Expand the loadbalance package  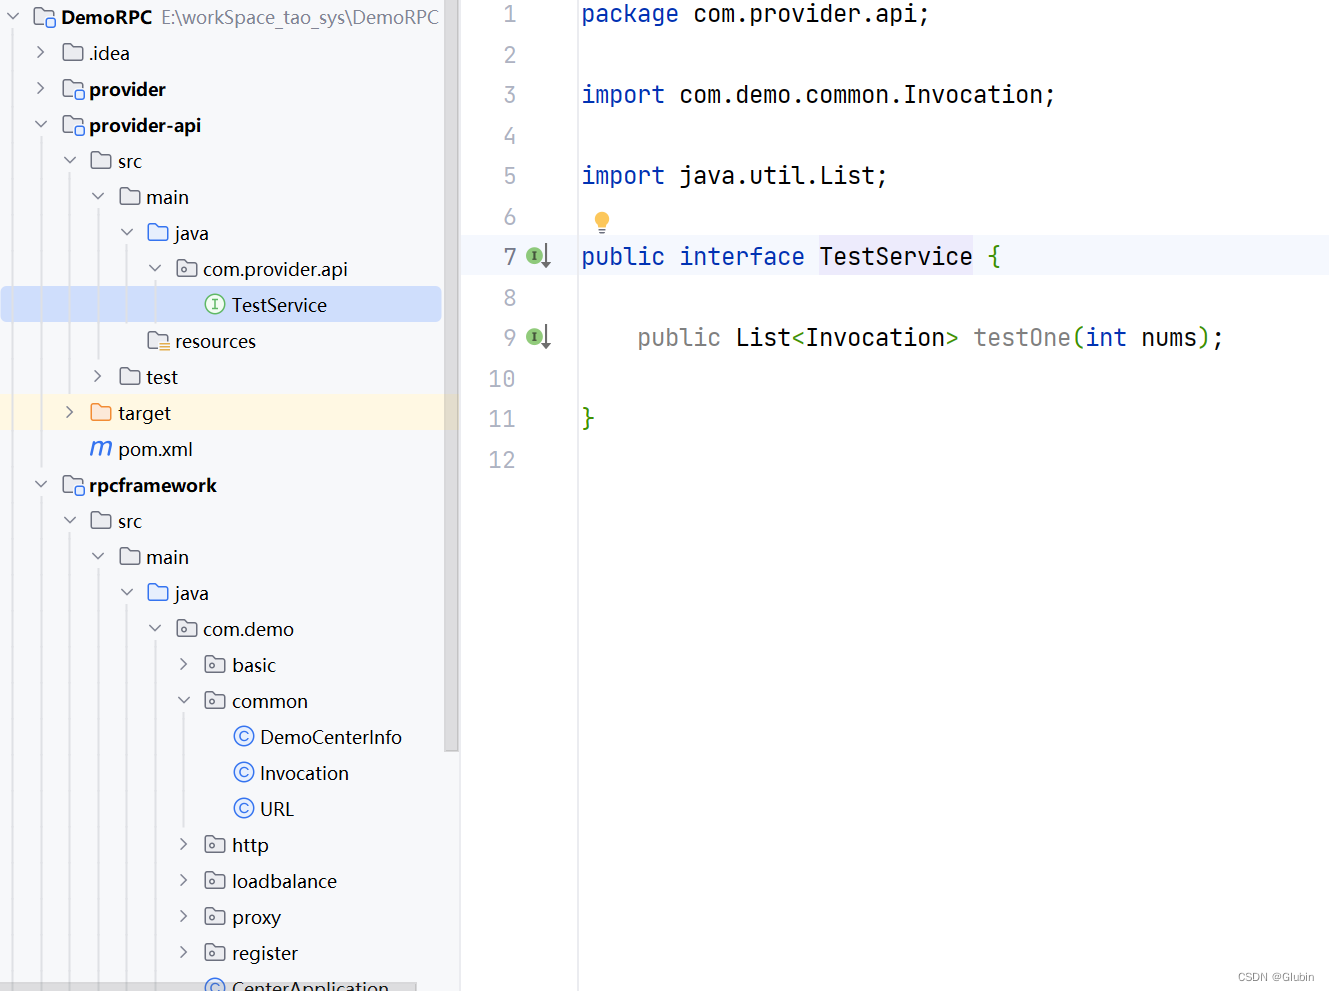click(x=183, y=880)
